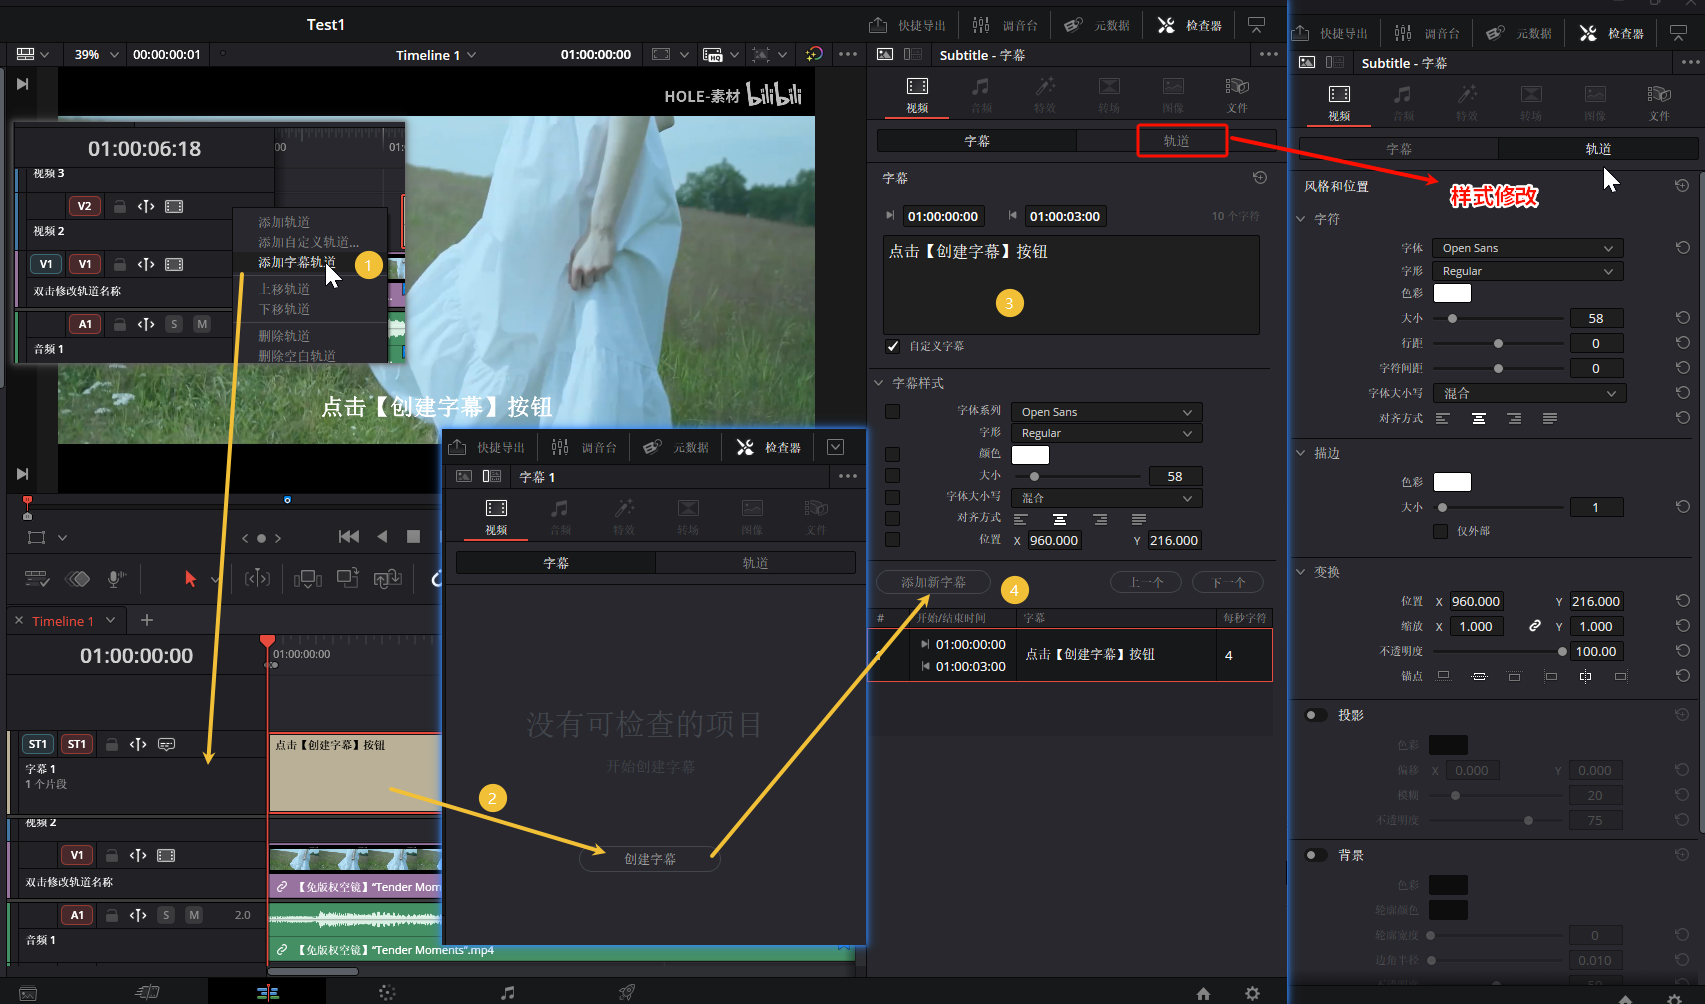The height and width of the screenshot is (1004, 1705).
Task: Open the 字体大小写 混合 dropdown under 字符
Action: tap(1529, 393)
